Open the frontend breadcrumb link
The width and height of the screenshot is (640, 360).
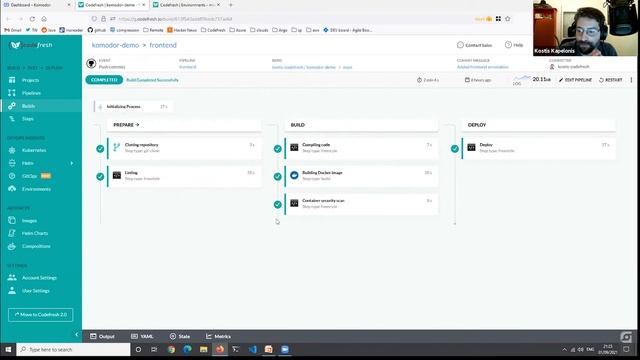pyautogui.click(x=163, y=45)
